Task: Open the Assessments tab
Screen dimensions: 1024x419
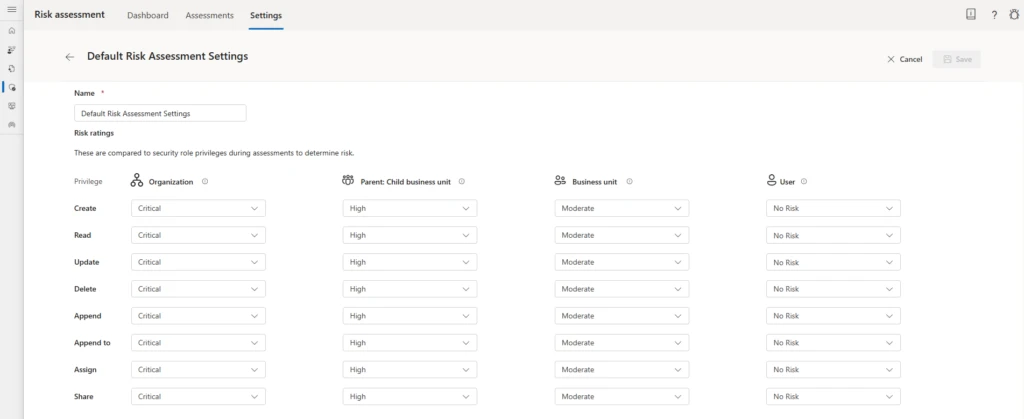Action: coord(209,16)
